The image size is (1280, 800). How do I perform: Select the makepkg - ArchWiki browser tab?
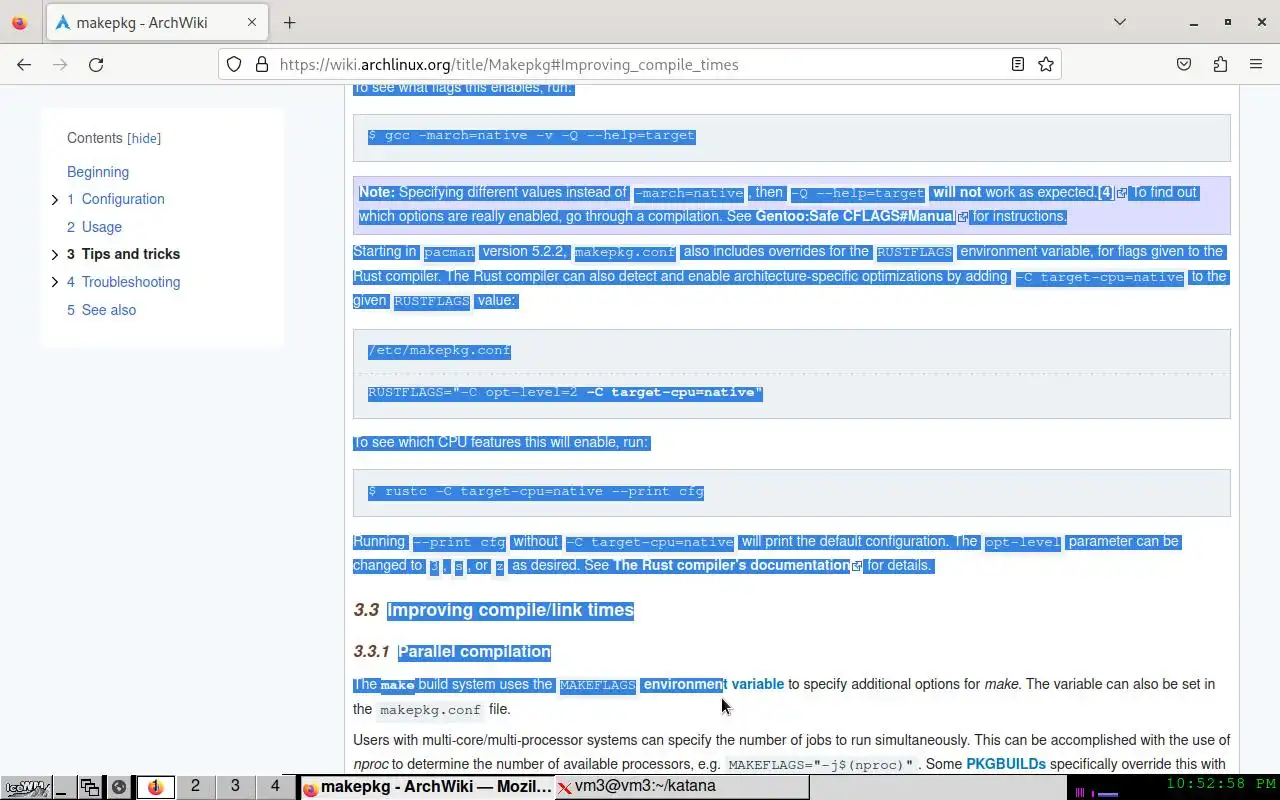click(156, 22)
